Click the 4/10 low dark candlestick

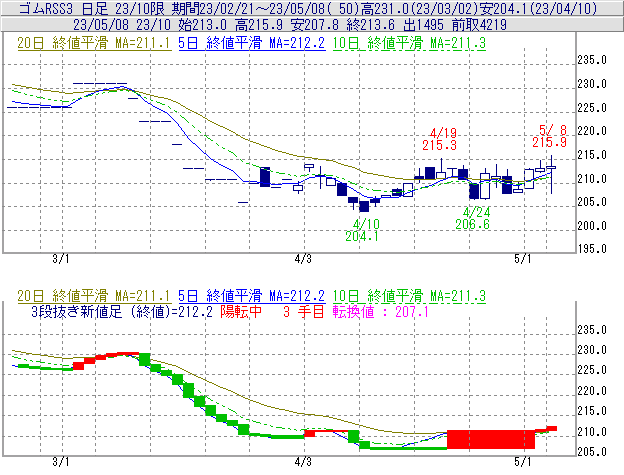[x=364, y=206]
